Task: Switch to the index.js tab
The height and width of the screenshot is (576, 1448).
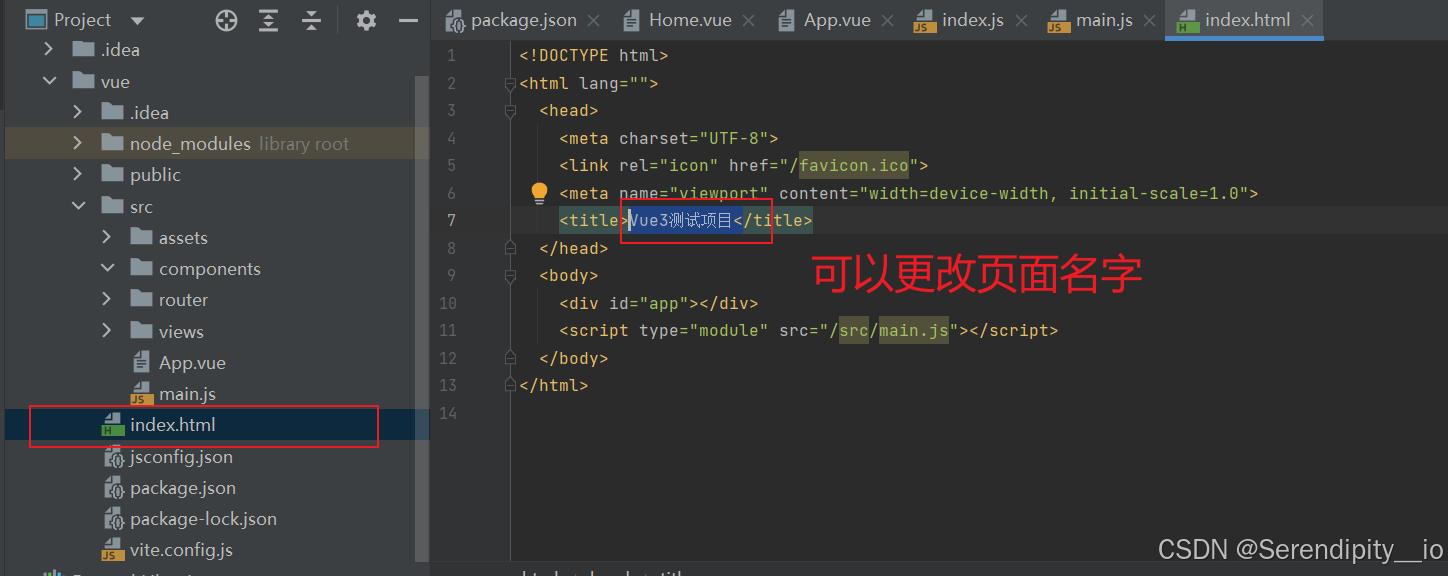Action: coord(971,20)
